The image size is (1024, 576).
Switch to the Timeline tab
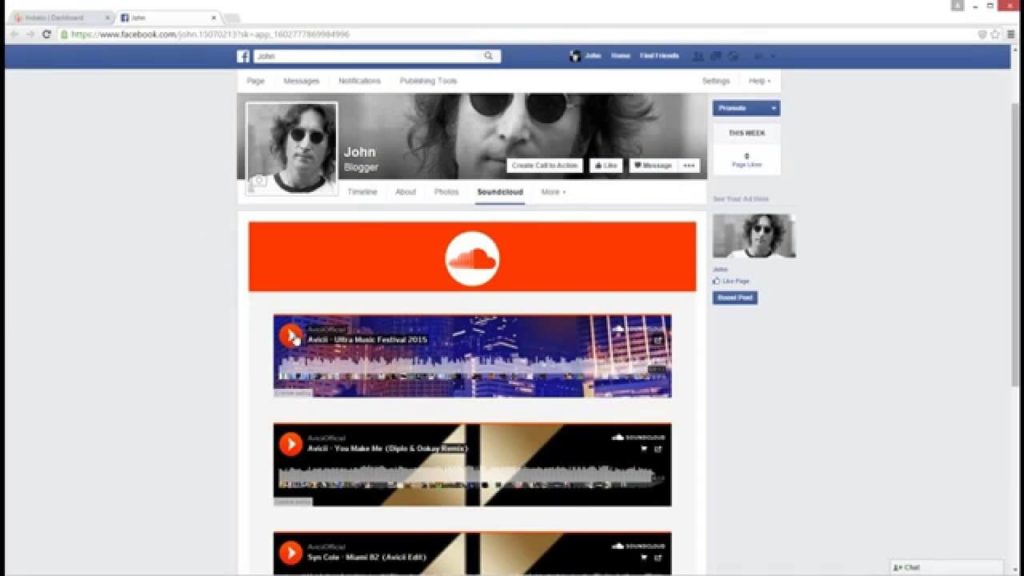(362, 192)
